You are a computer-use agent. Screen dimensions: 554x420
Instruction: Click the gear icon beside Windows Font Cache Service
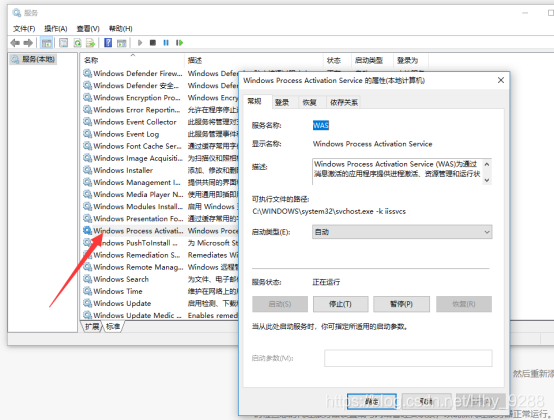(x=87, y=146)
